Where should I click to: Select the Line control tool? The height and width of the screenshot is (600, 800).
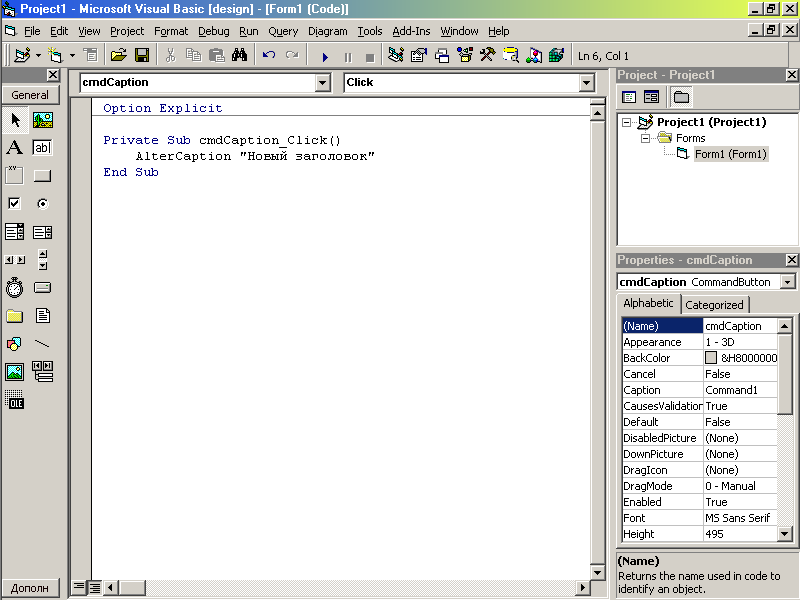click(43, 344)
